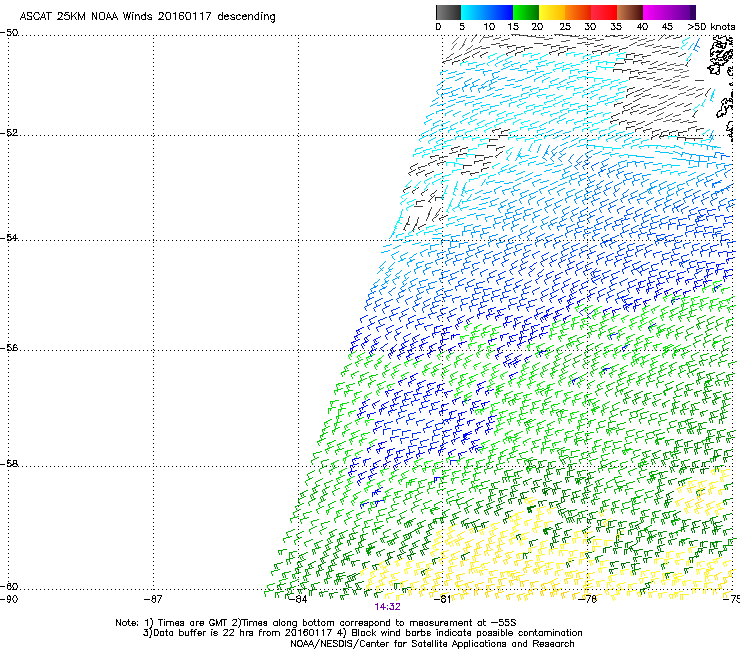The image size is (740, 650).
Task: Click the longitude label '-78'
Action: click(588, 599)
